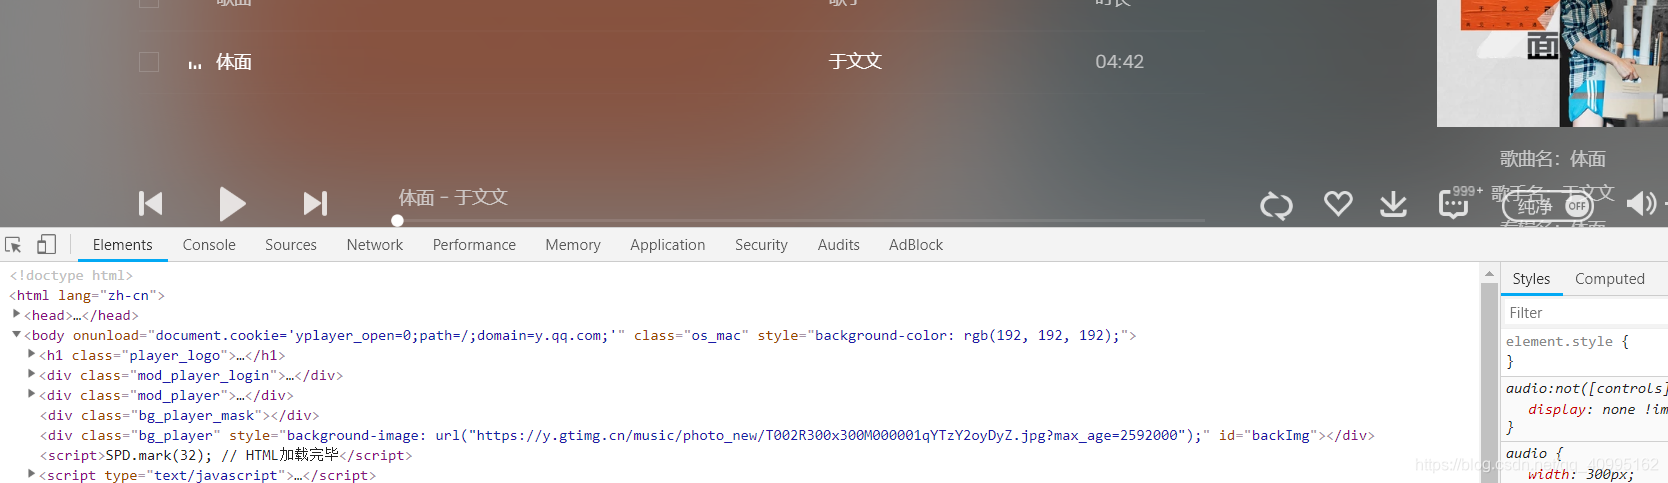This screenshot has height=483, width=1668.
Task: Click the album cover thumbnail
Action: 1552,63
